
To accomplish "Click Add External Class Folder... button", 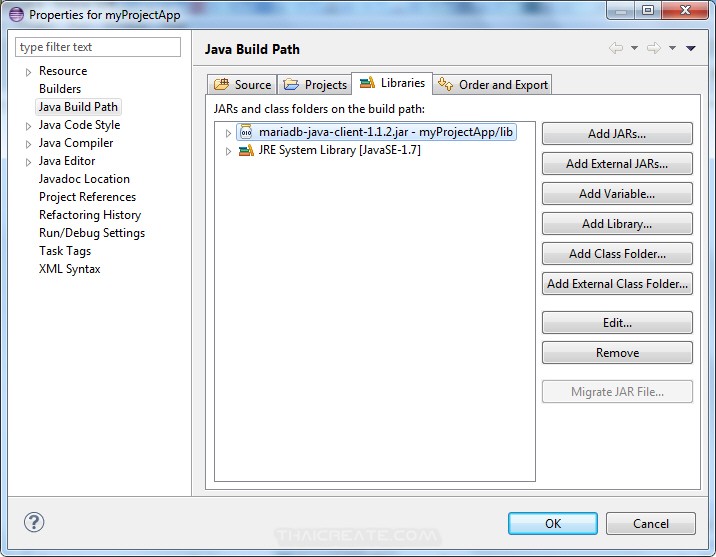I will tap(617, 284).
